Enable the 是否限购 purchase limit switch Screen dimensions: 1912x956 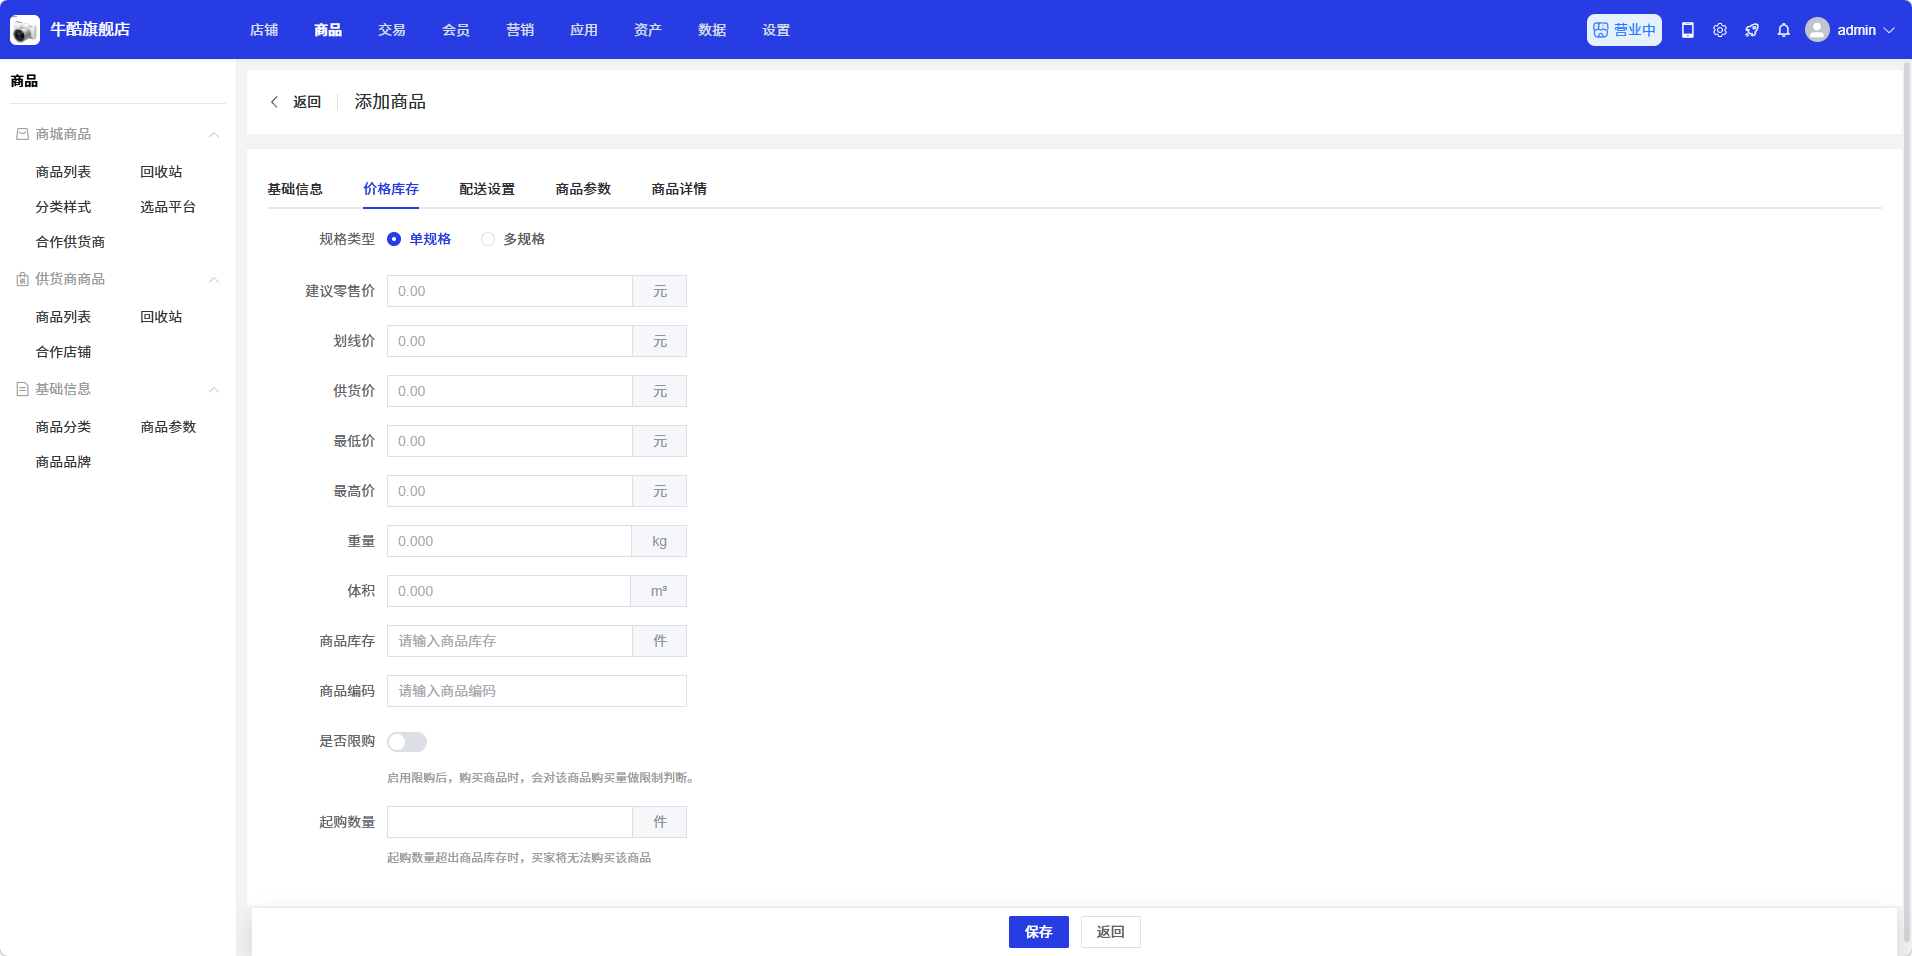(x=407, y=742)
